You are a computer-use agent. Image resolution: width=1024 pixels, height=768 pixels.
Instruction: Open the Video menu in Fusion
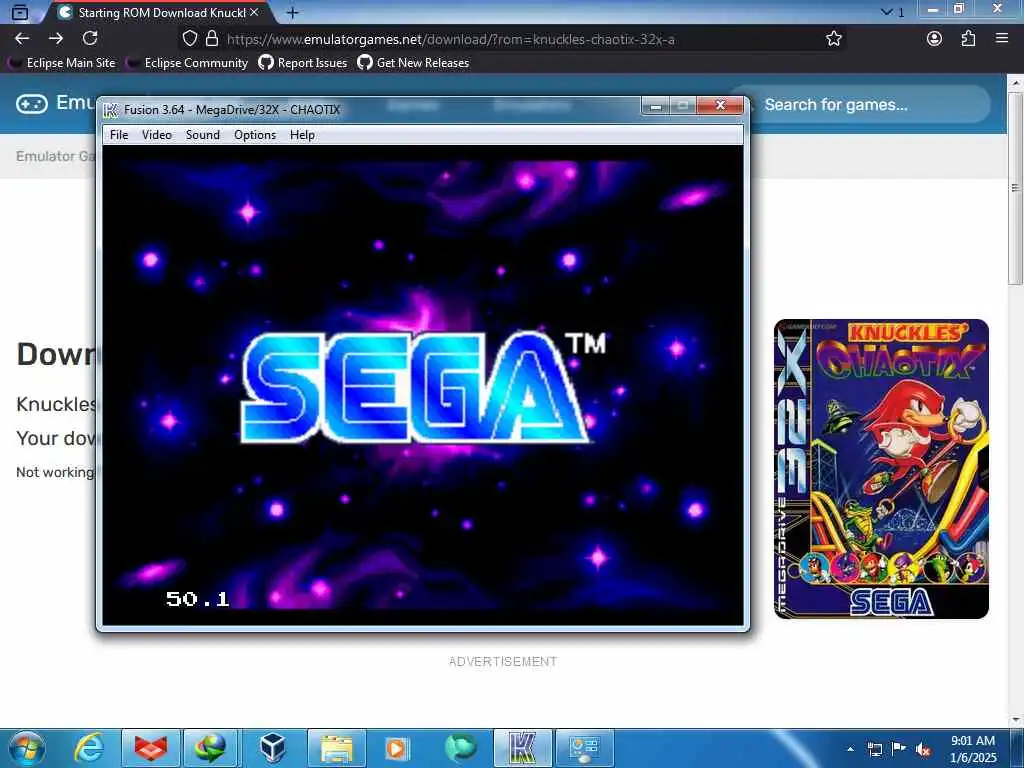[157, 135]
